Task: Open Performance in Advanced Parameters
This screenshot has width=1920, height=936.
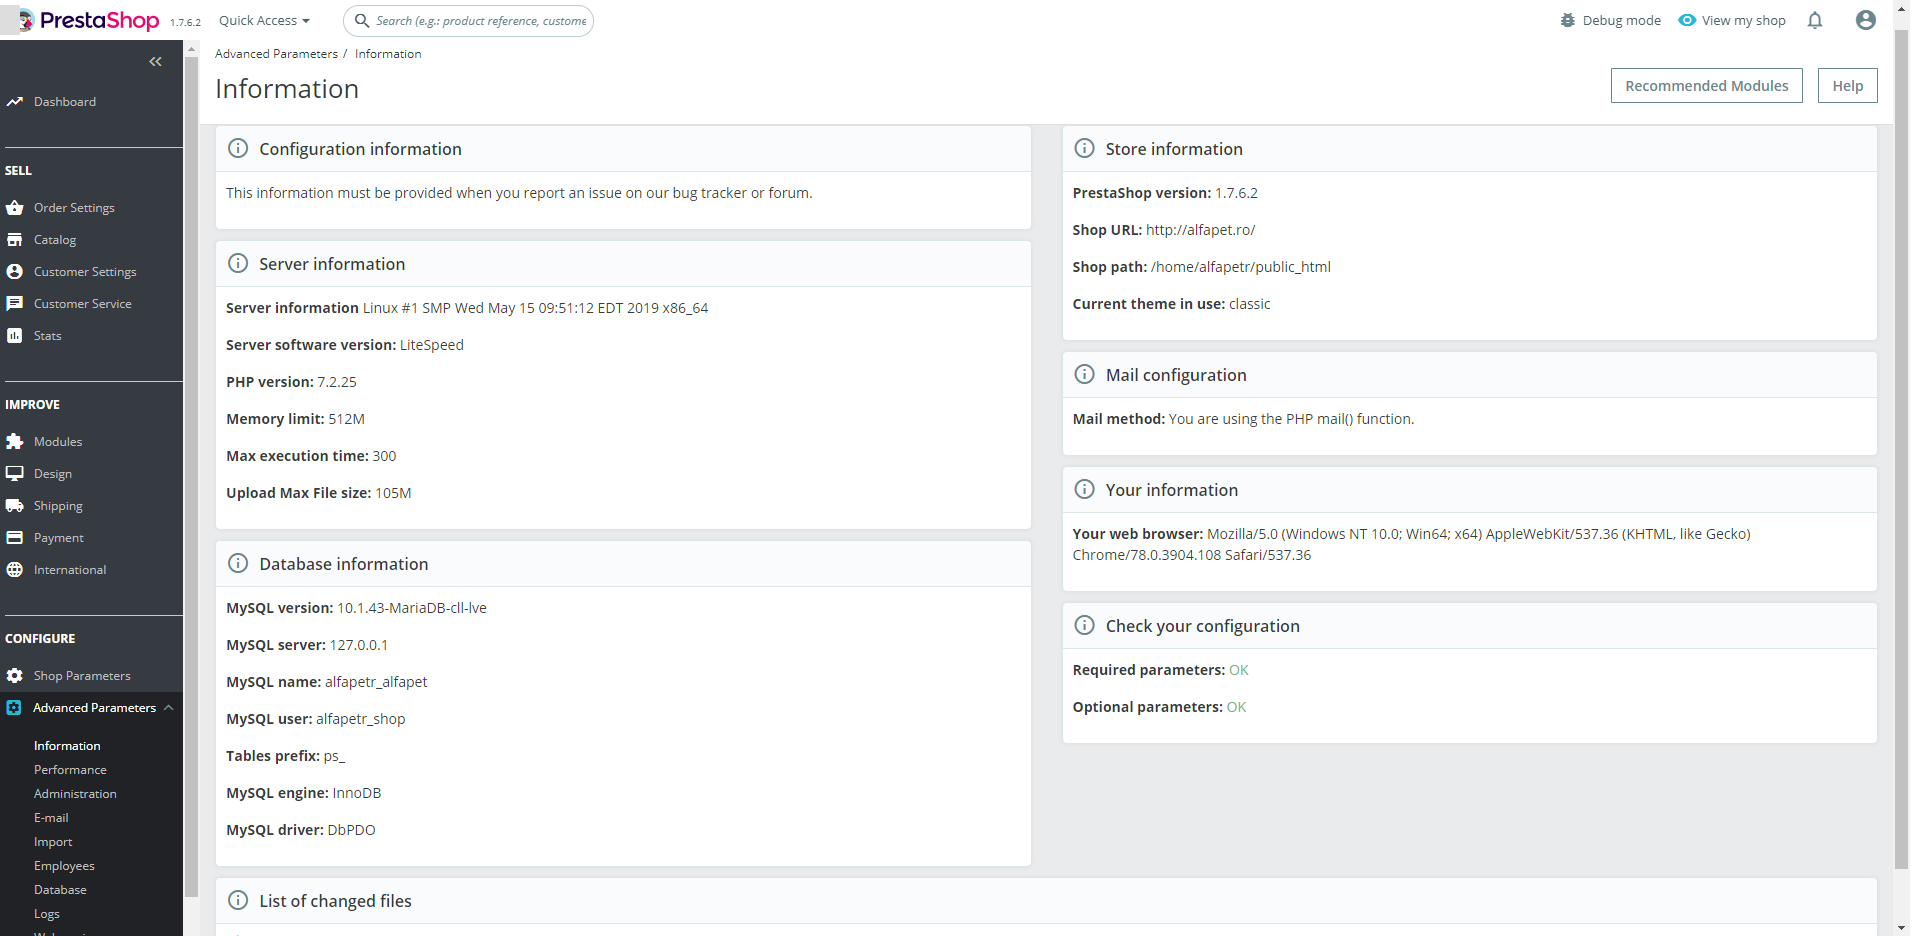Action: pos(70,770)
